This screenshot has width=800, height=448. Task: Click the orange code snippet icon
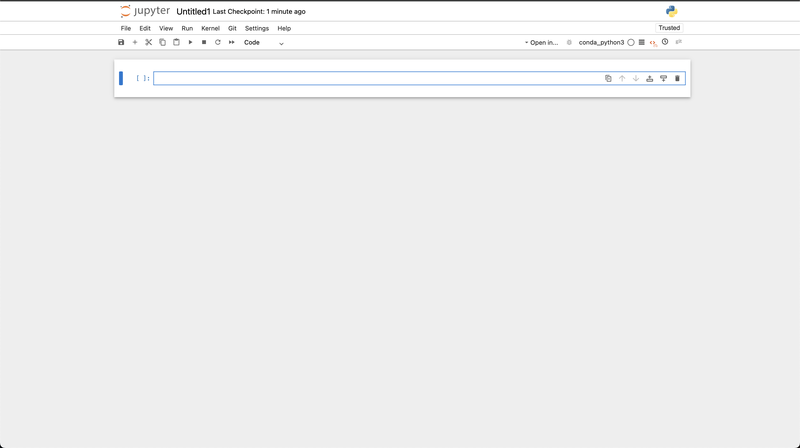pyautogui.click(x=653, y=43)
